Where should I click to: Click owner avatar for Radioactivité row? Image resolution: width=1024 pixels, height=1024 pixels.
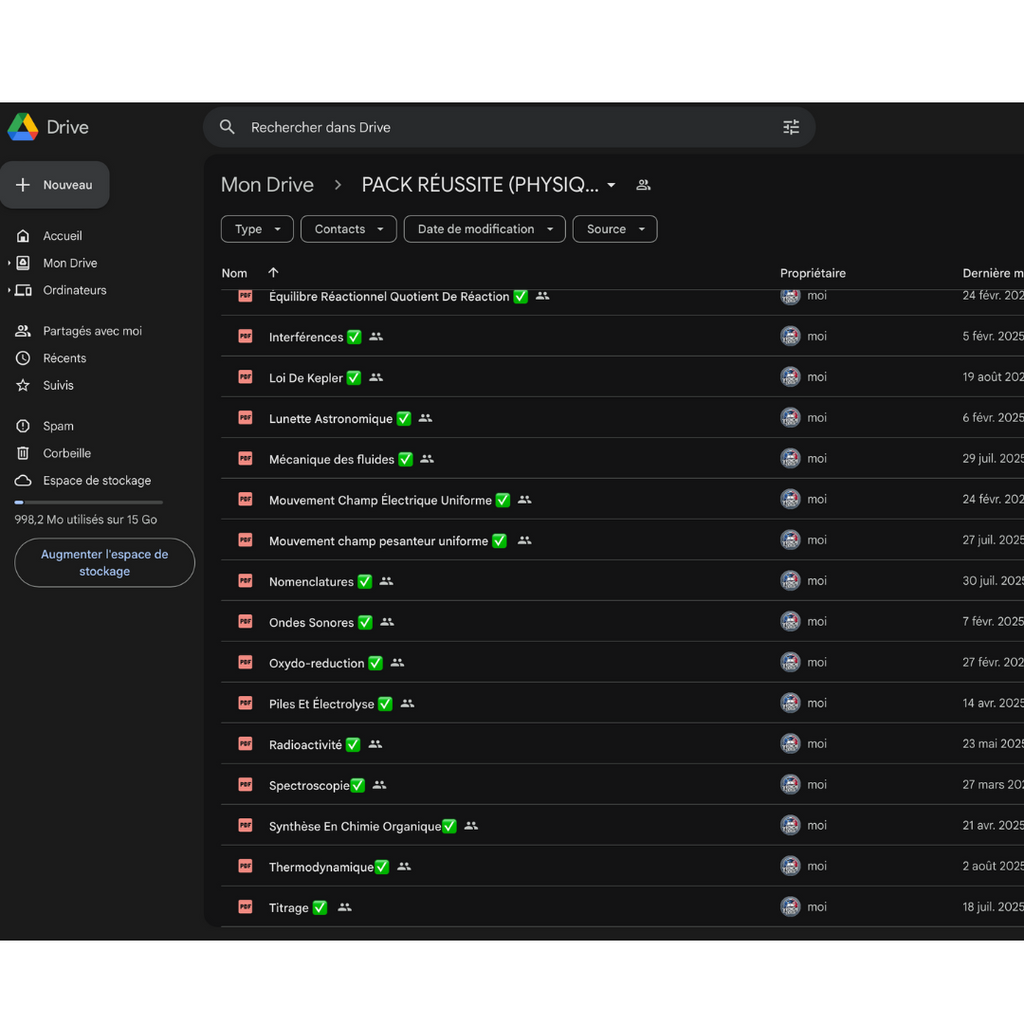[790, 744]
